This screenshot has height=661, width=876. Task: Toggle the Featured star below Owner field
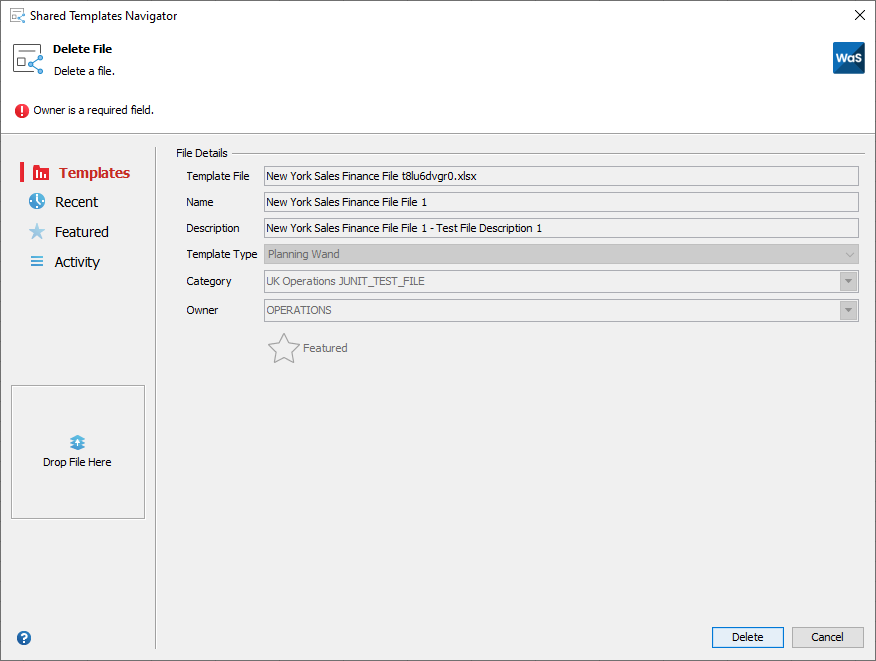coord(283,347)
